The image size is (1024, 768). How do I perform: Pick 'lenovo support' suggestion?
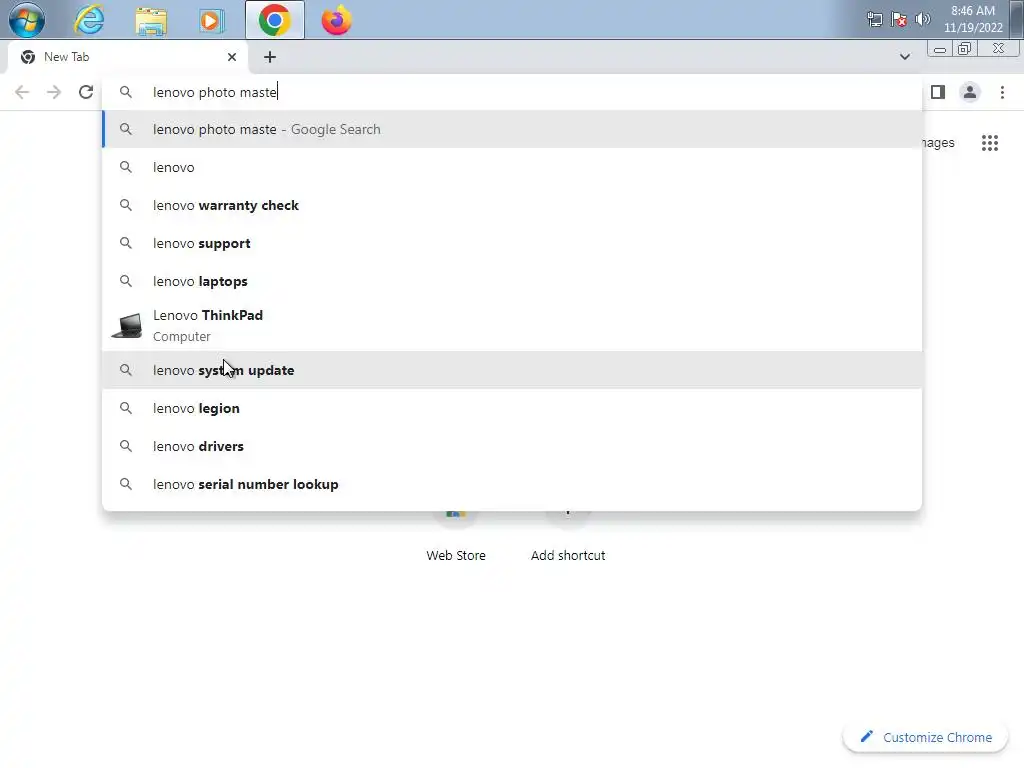pyautogui.click(x=512, y=243)
